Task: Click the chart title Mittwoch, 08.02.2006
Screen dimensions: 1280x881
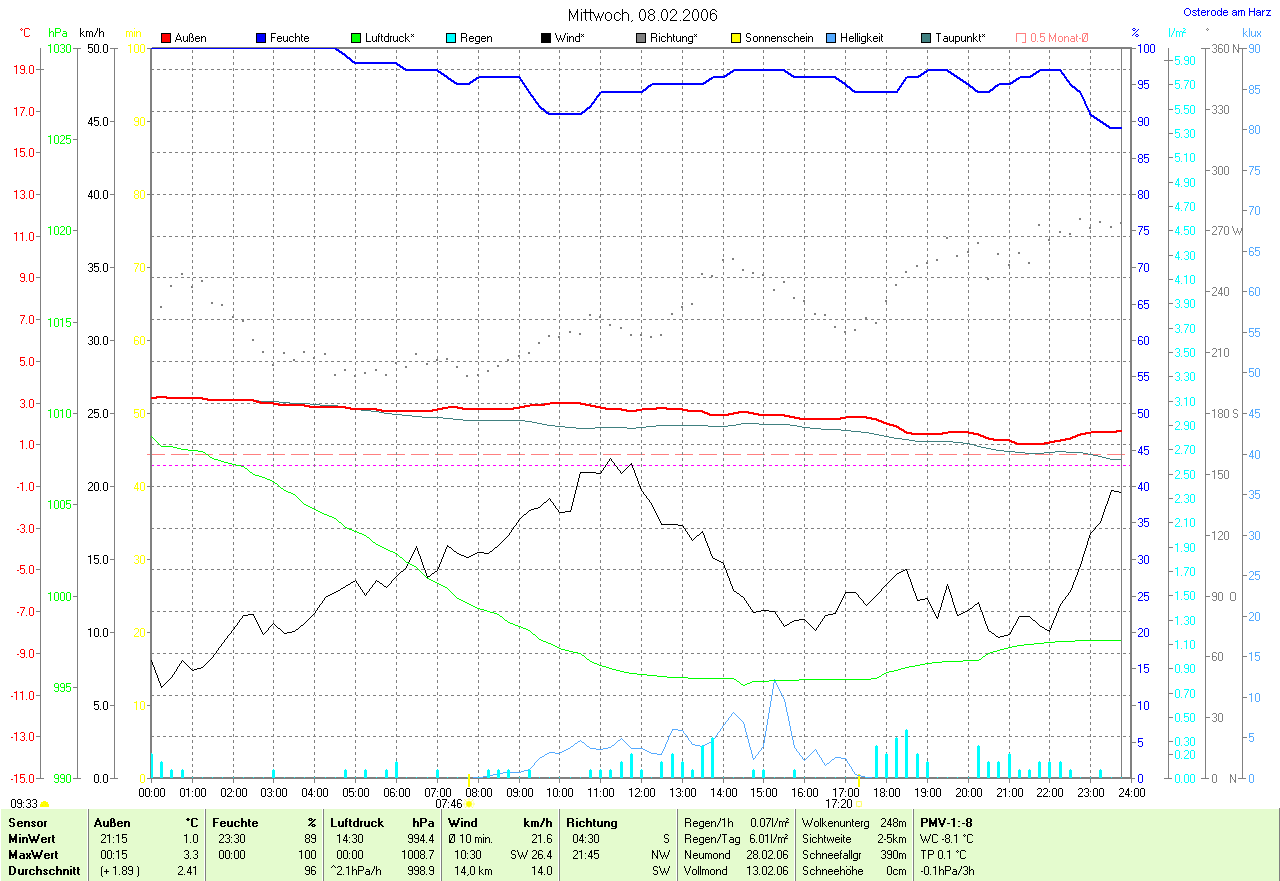Action: coord(640,15)
